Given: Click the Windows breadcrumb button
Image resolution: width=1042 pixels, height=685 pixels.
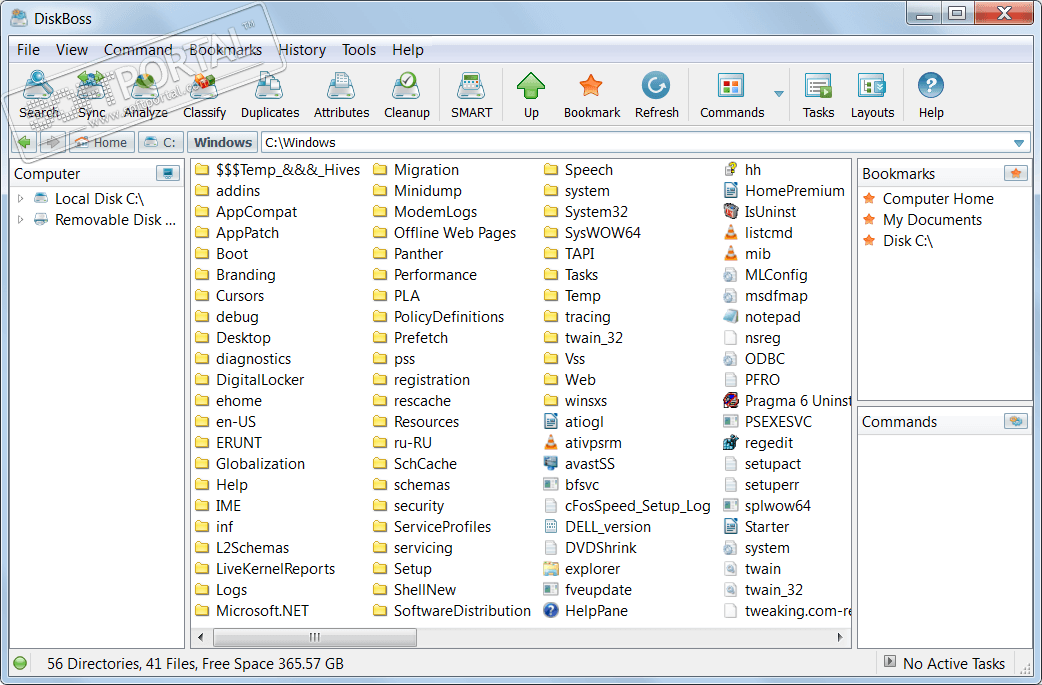Looking at the screenshot, I should click(223, 142).
